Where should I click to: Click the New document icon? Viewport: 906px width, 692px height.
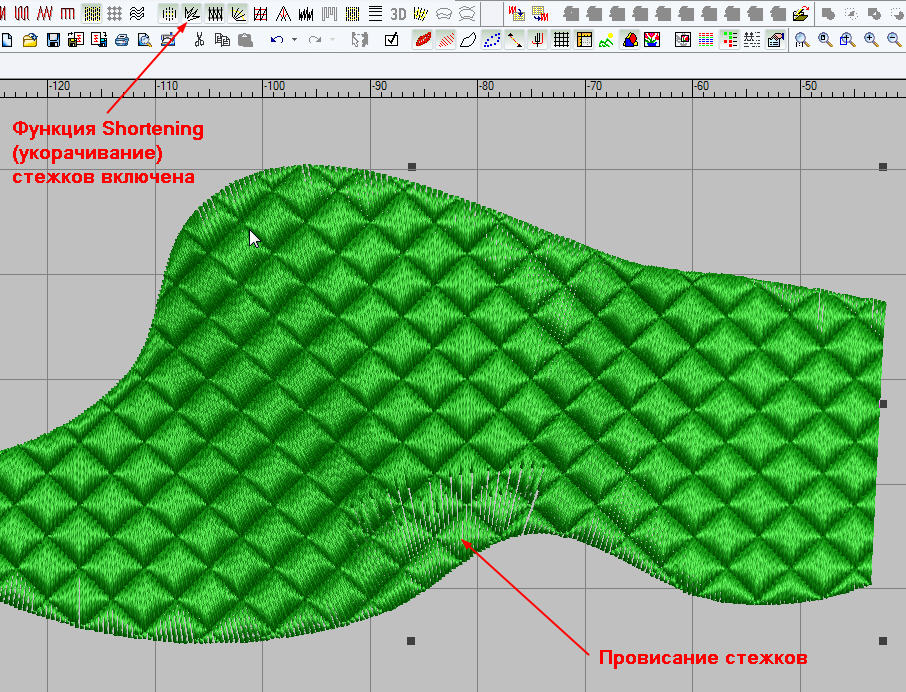[8, 40]
